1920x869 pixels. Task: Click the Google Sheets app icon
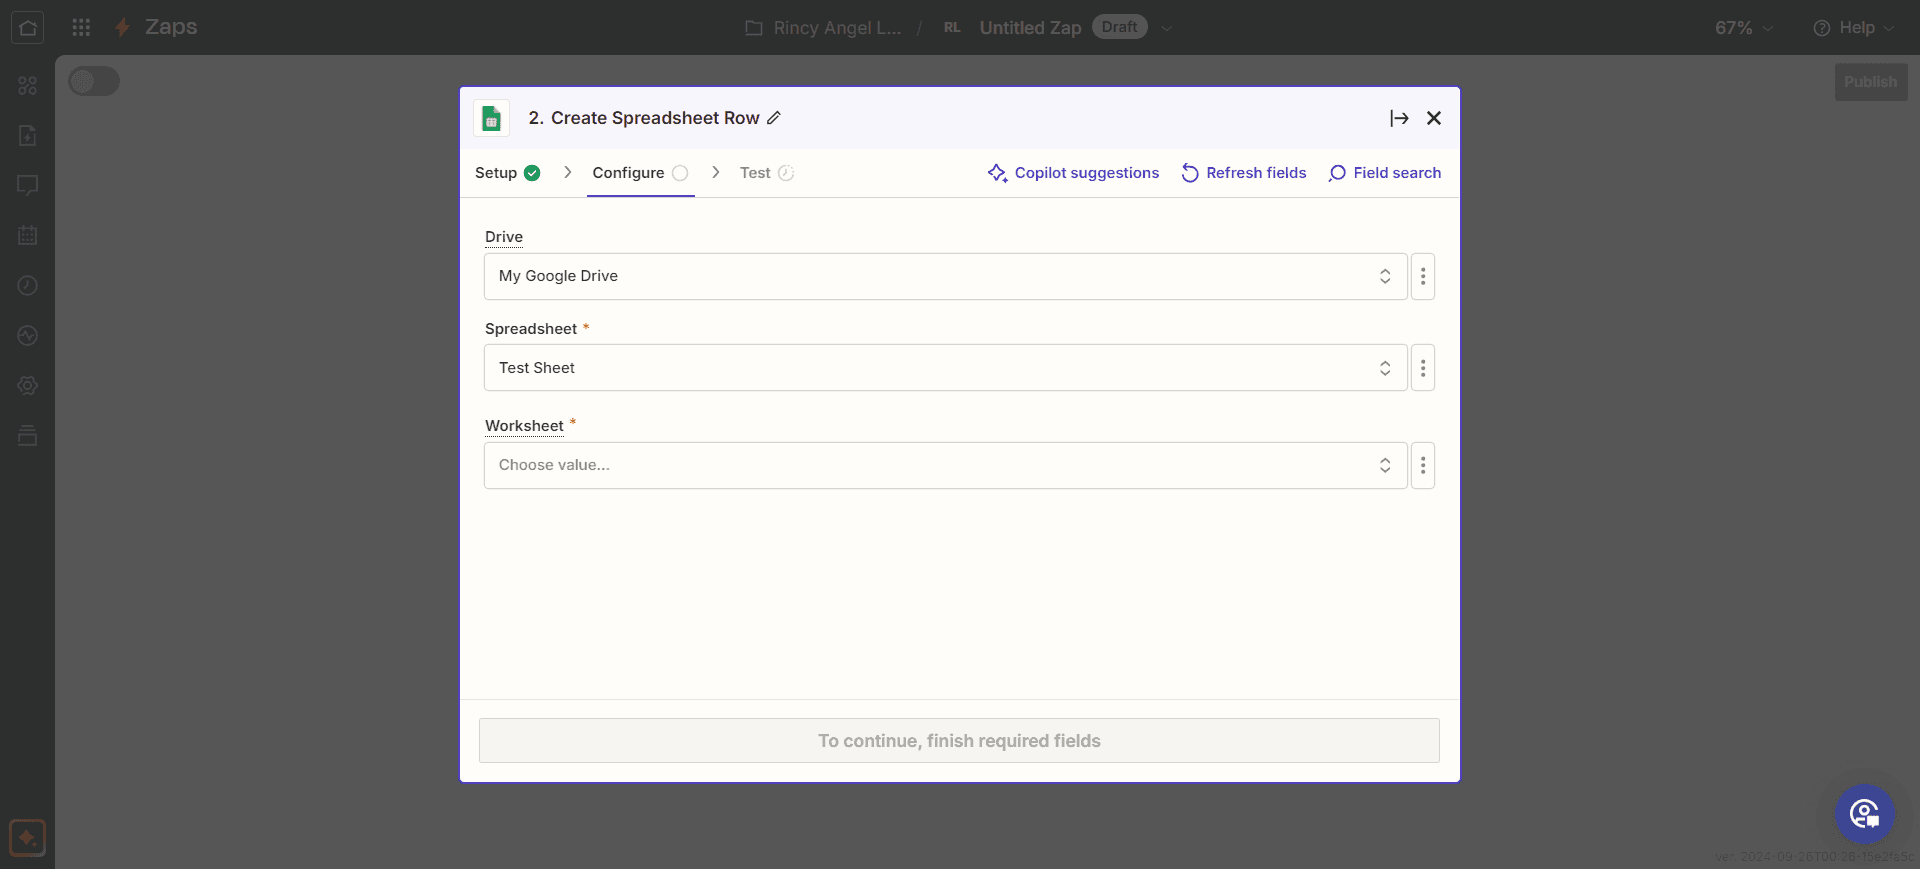491,118
